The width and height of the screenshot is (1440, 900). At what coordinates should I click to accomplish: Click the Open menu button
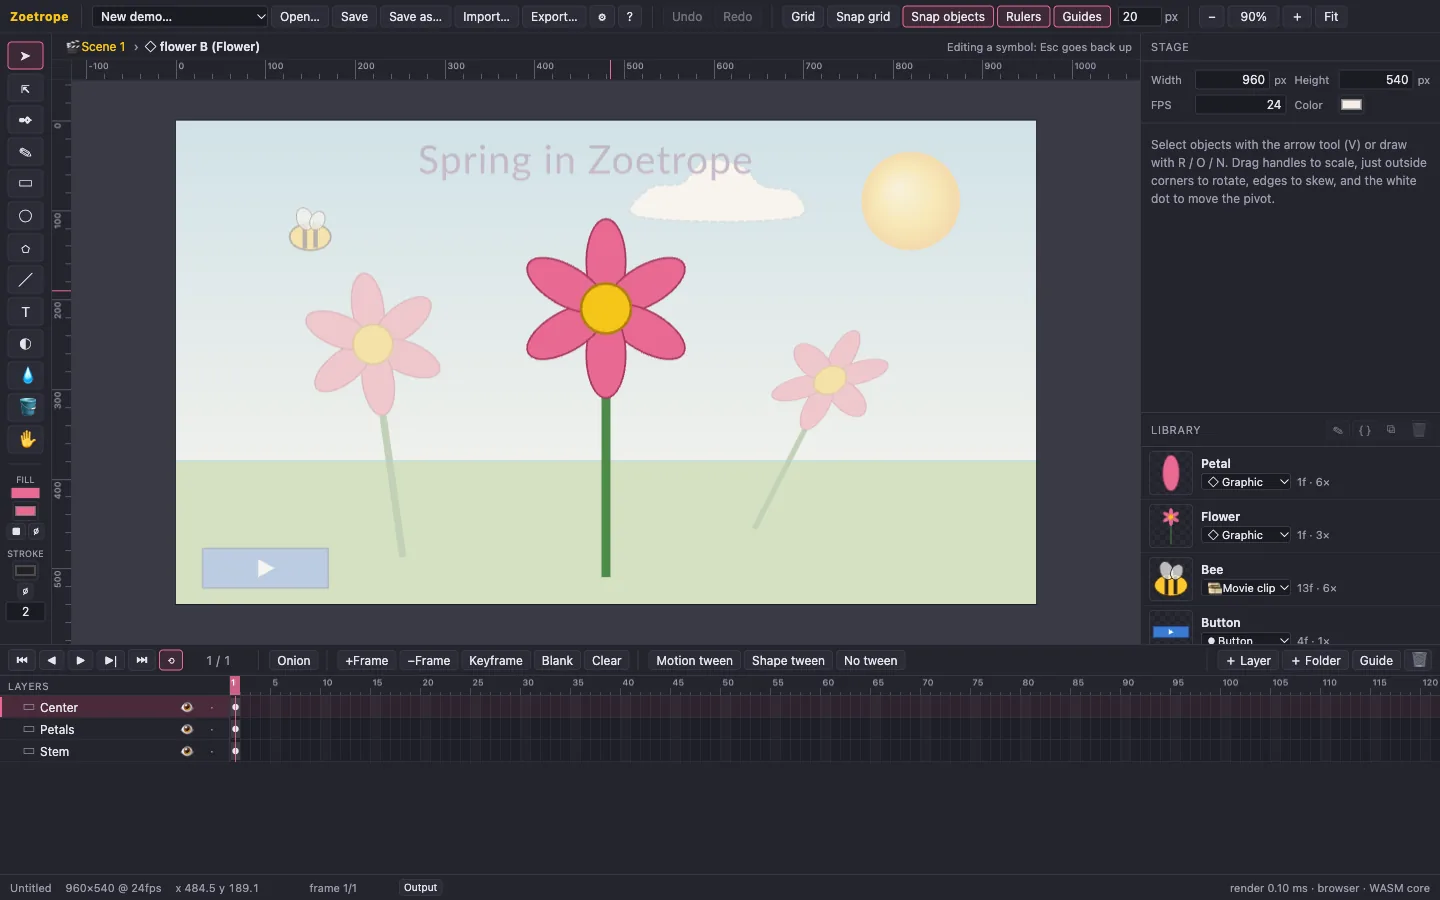pos(300,17)
